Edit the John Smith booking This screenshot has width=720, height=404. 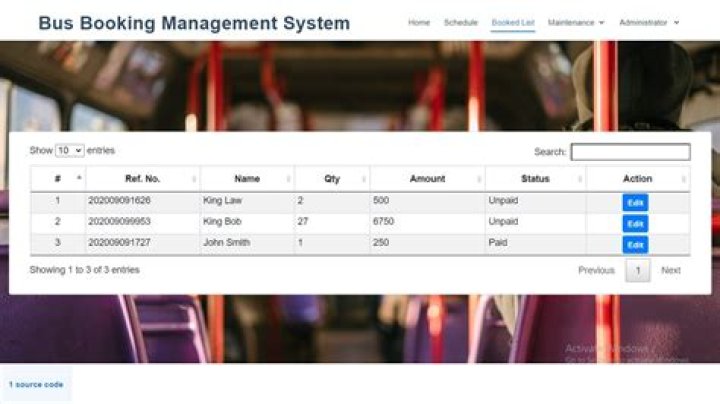[x=635, y=245]
